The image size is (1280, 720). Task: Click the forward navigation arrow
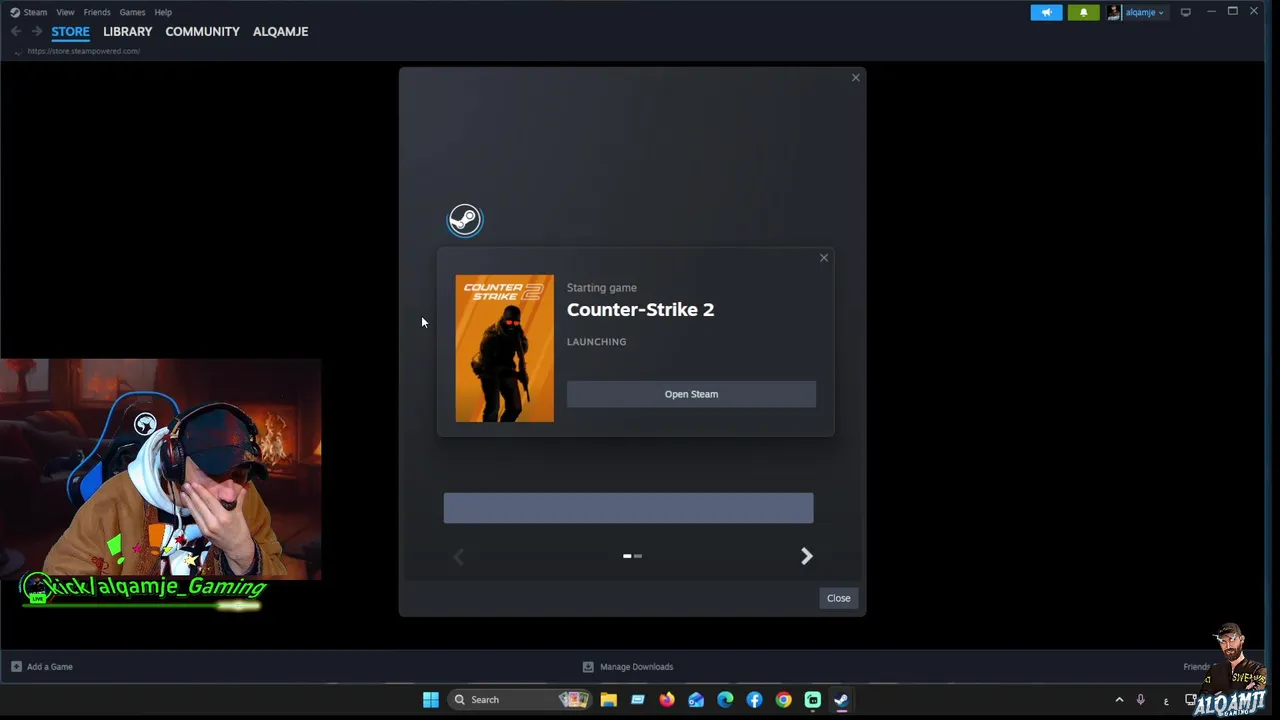coord(37,31)
